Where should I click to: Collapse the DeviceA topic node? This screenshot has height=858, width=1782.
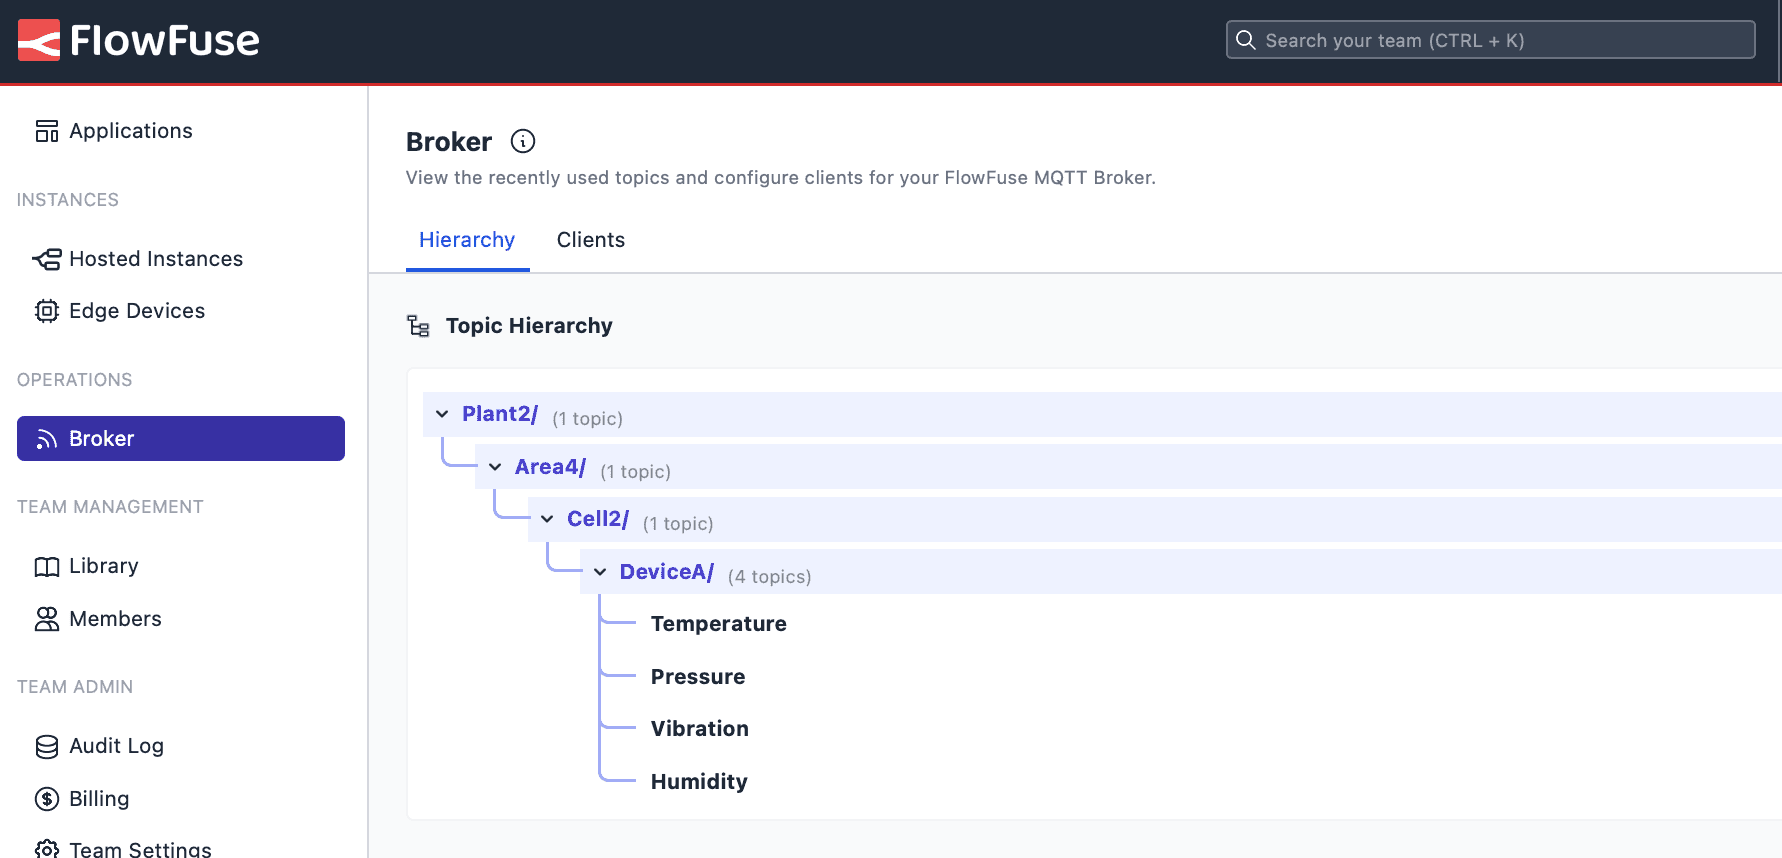599,571
